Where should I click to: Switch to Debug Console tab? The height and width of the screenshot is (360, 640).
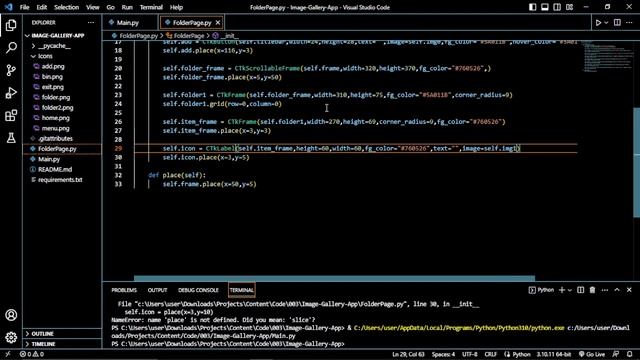pyautogui.click(x=198, y=290)
